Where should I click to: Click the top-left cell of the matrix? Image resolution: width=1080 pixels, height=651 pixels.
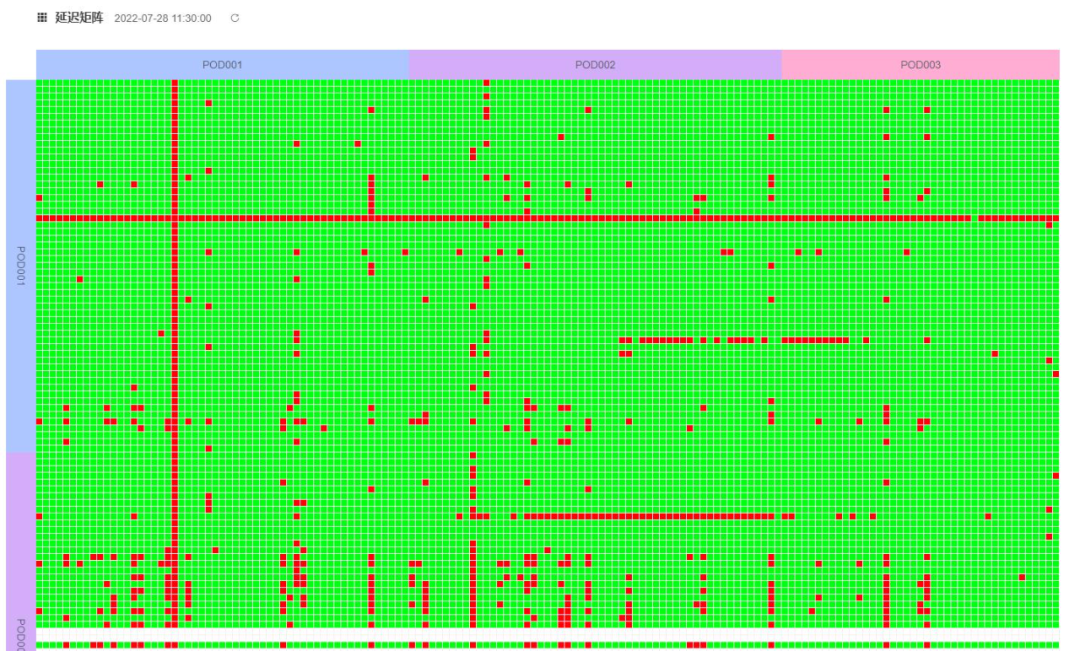pyautogui.click(x=40, y=83)
